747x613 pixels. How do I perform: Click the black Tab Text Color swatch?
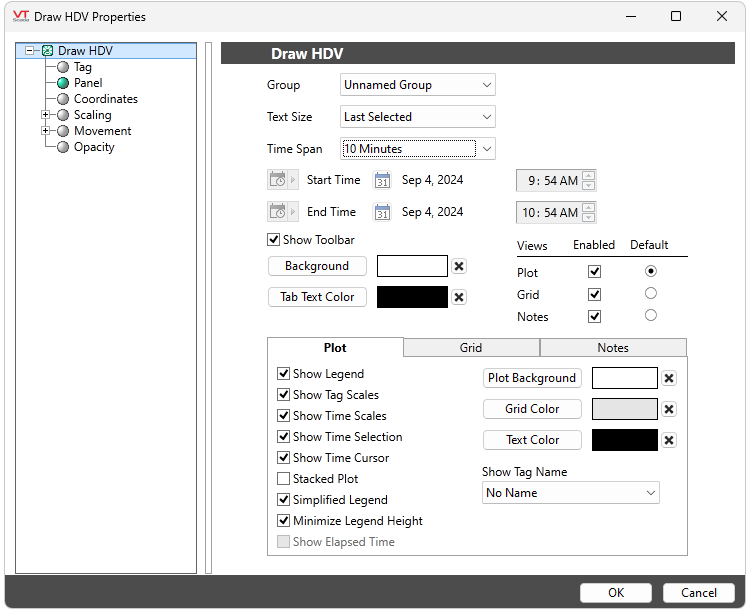coord(413,297)
